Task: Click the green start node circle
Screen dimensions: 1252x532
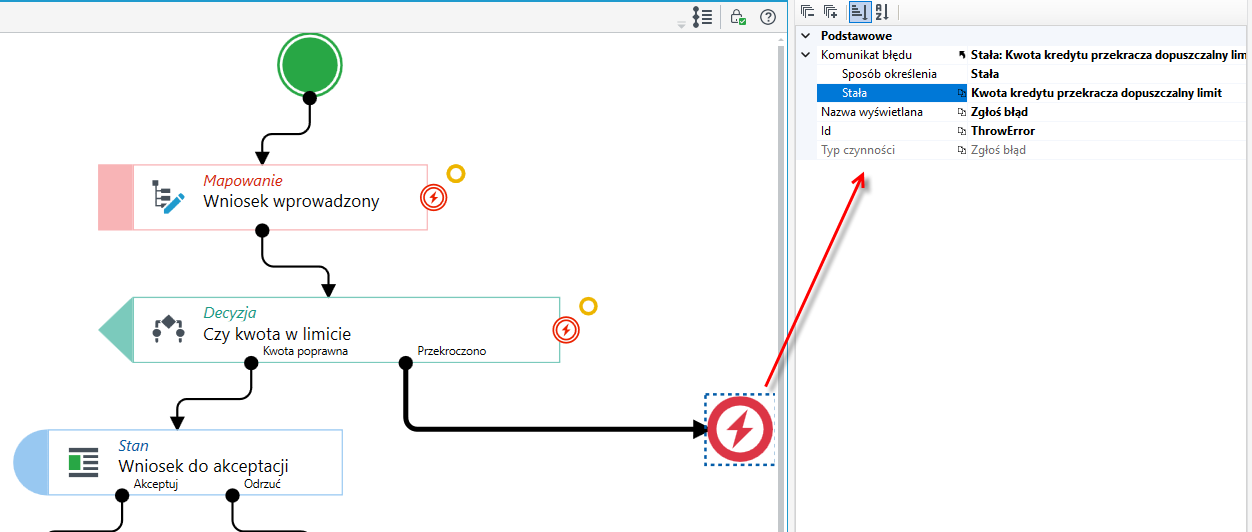Action: [x=310, y=64]
